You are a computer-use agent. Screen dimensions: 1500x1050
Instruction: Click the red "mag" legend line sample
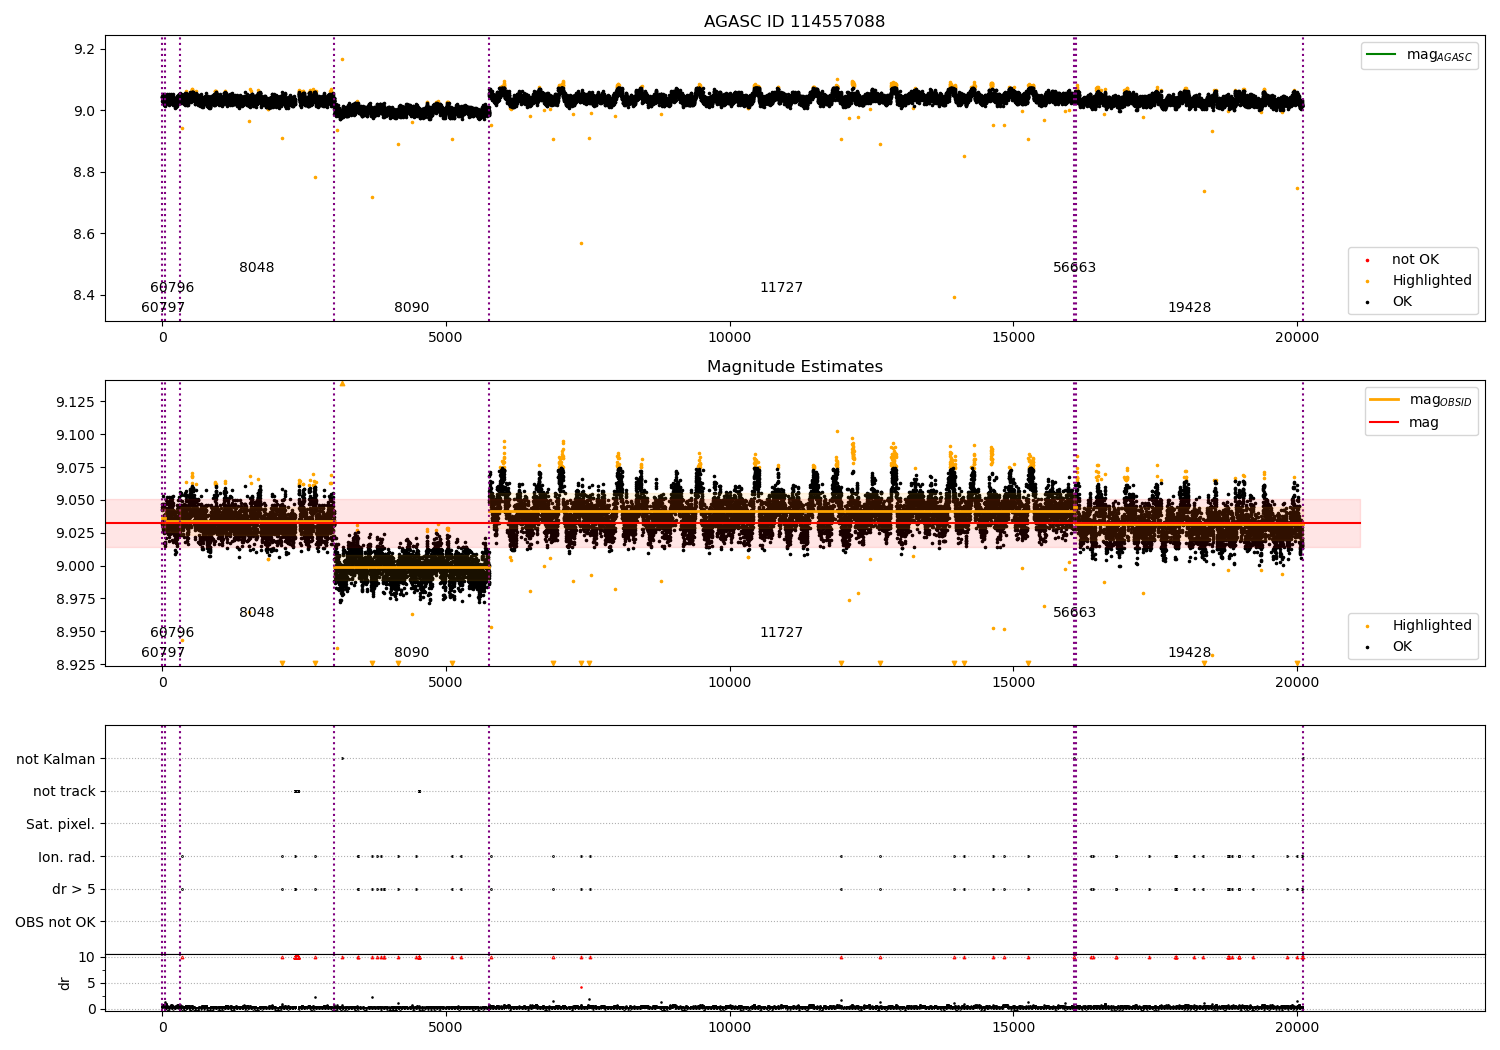coord(1385,422)
